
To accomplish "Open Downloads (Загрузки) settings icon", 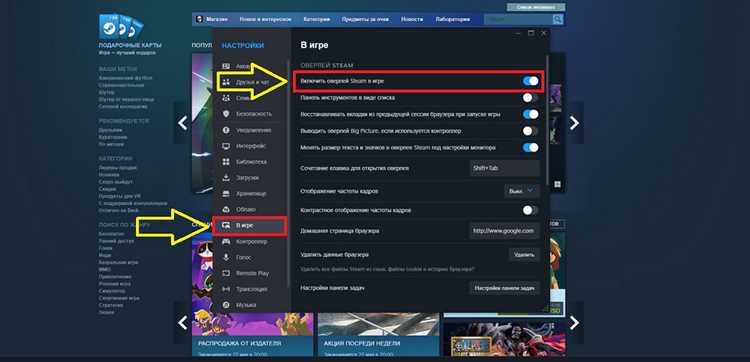I will [227, 178].
